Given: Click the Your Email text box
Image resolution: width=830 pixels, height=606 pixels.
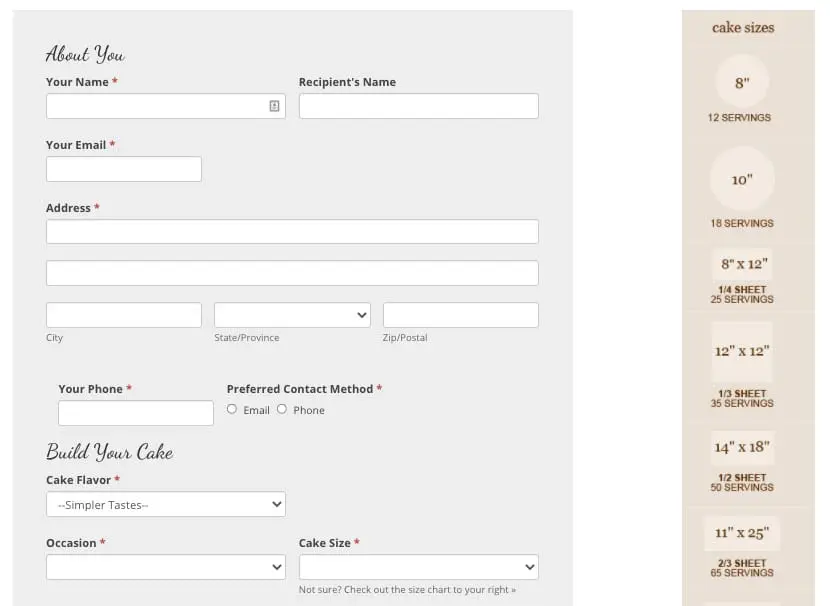Looking at the screenshot, I should 124,169.
